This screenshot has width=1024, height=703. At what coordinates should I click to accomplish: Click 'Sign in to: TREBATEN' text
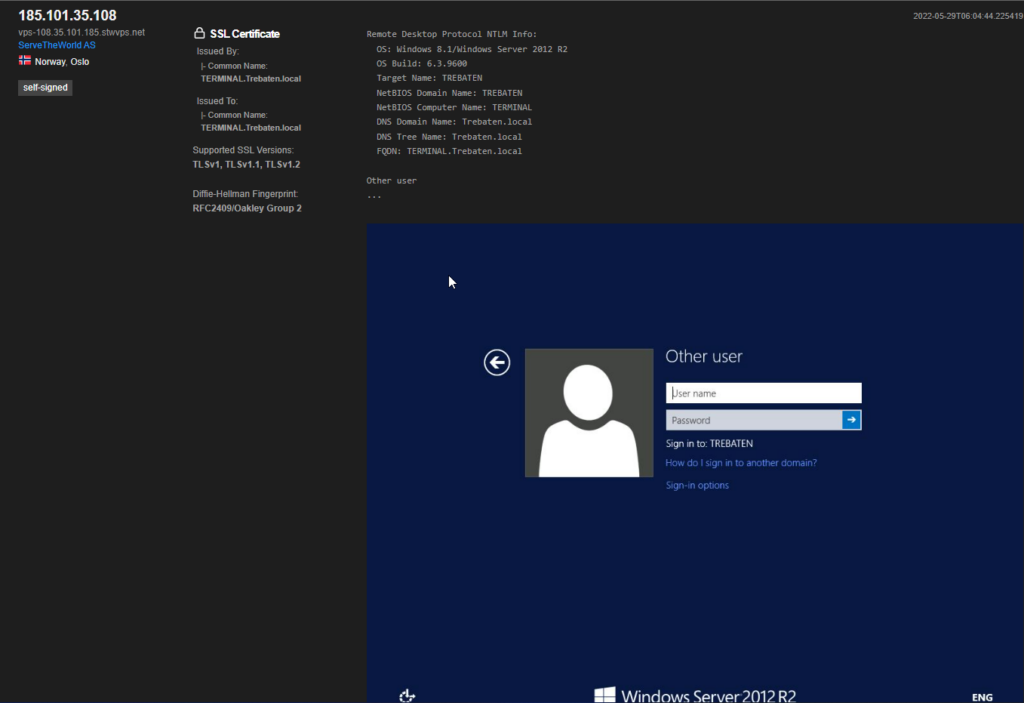[709, 444]
